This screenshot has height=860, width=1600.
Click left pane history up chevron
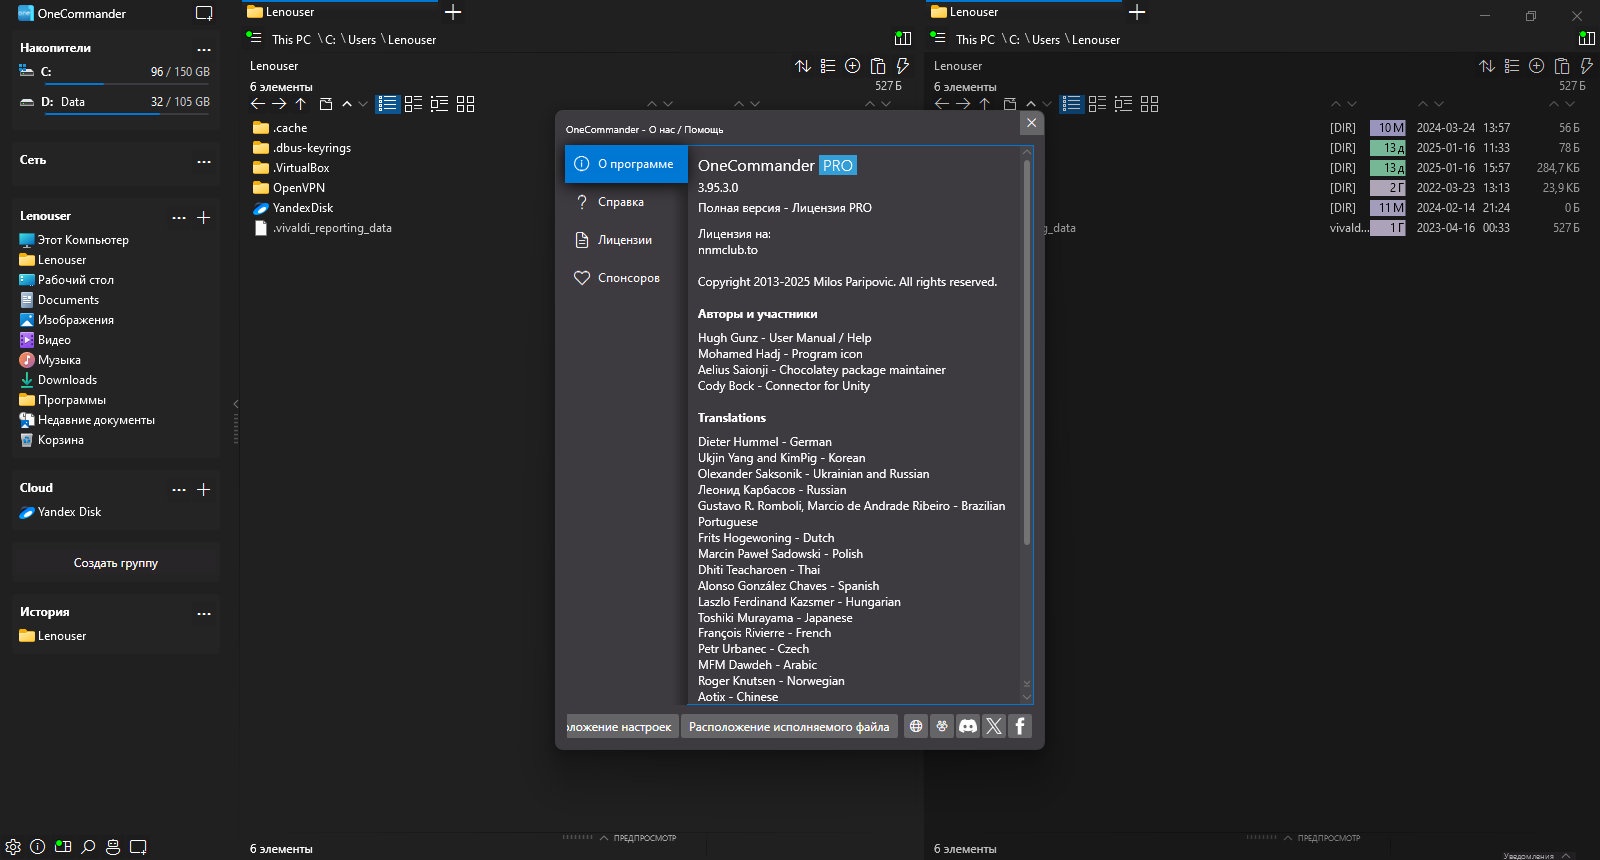pyautogui.click(x=347, y=104)
